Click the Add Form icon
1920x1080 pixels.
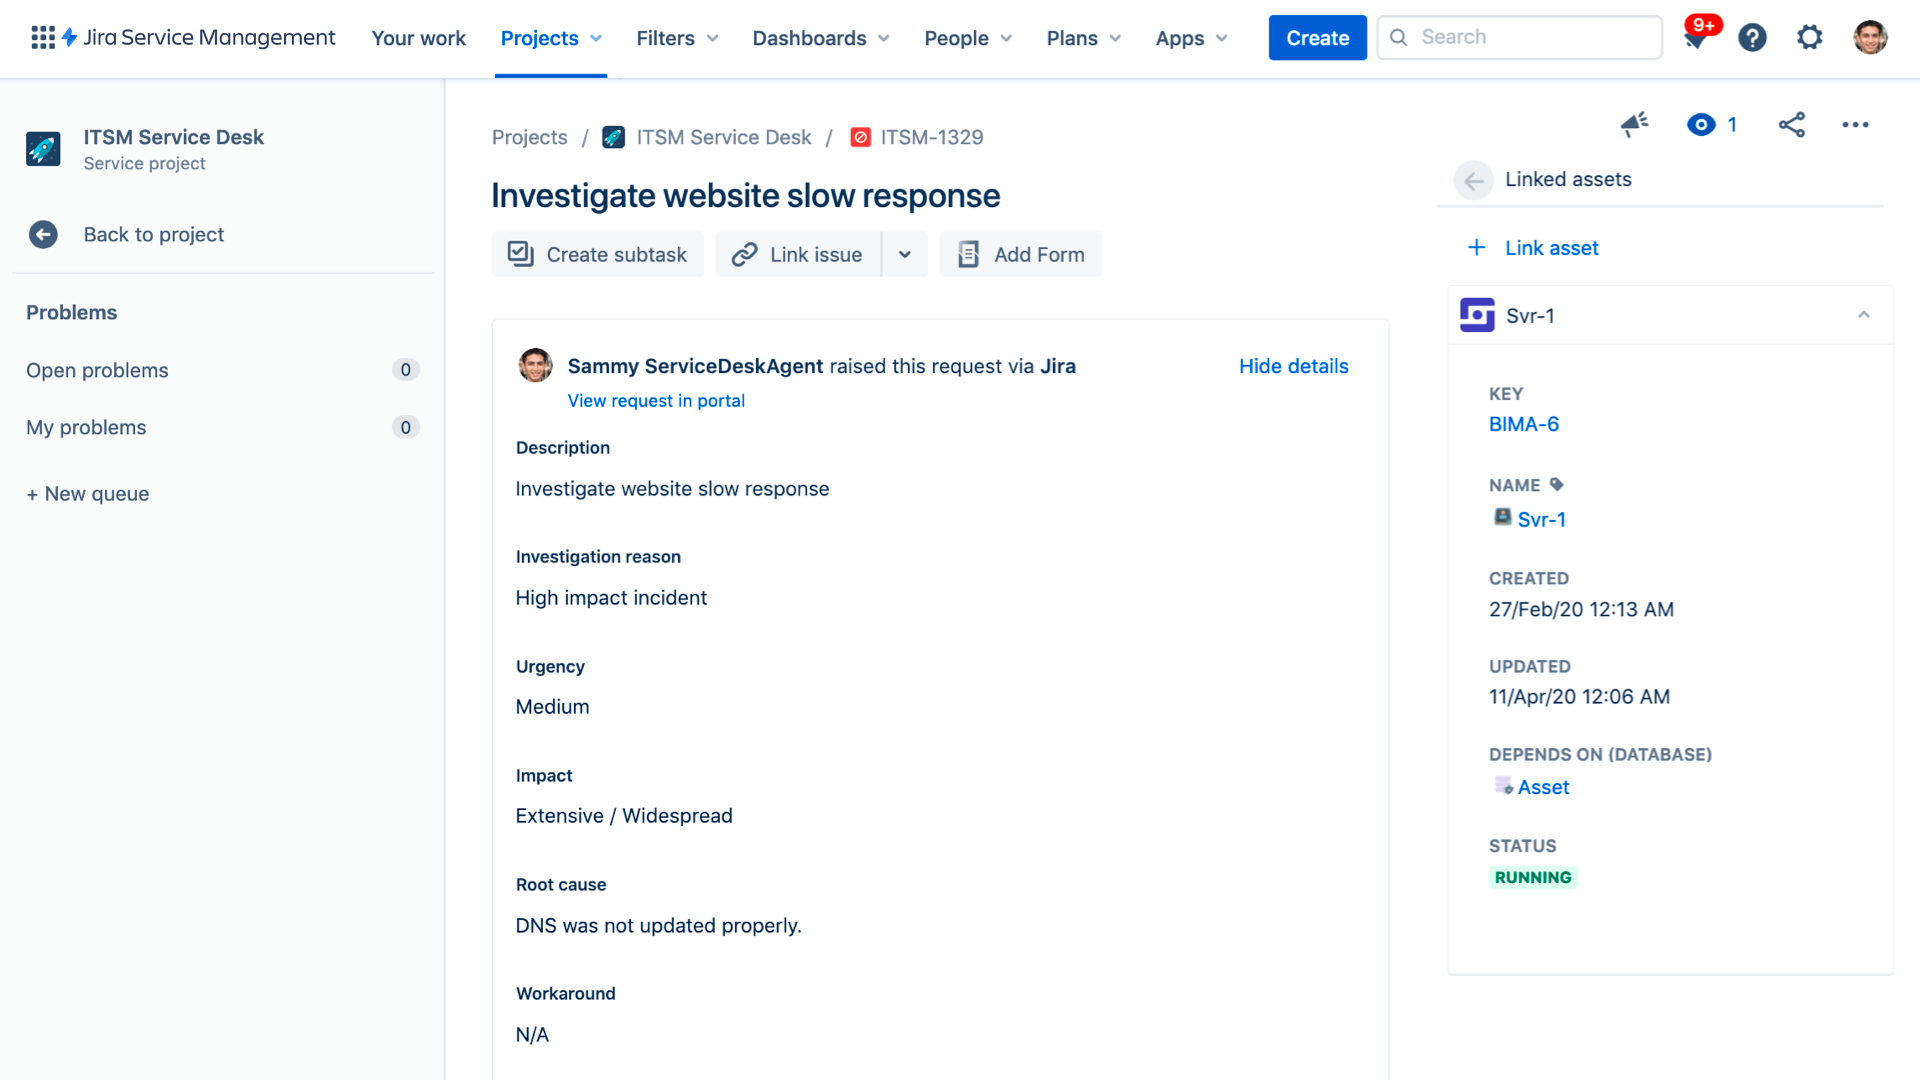point(967,254)
